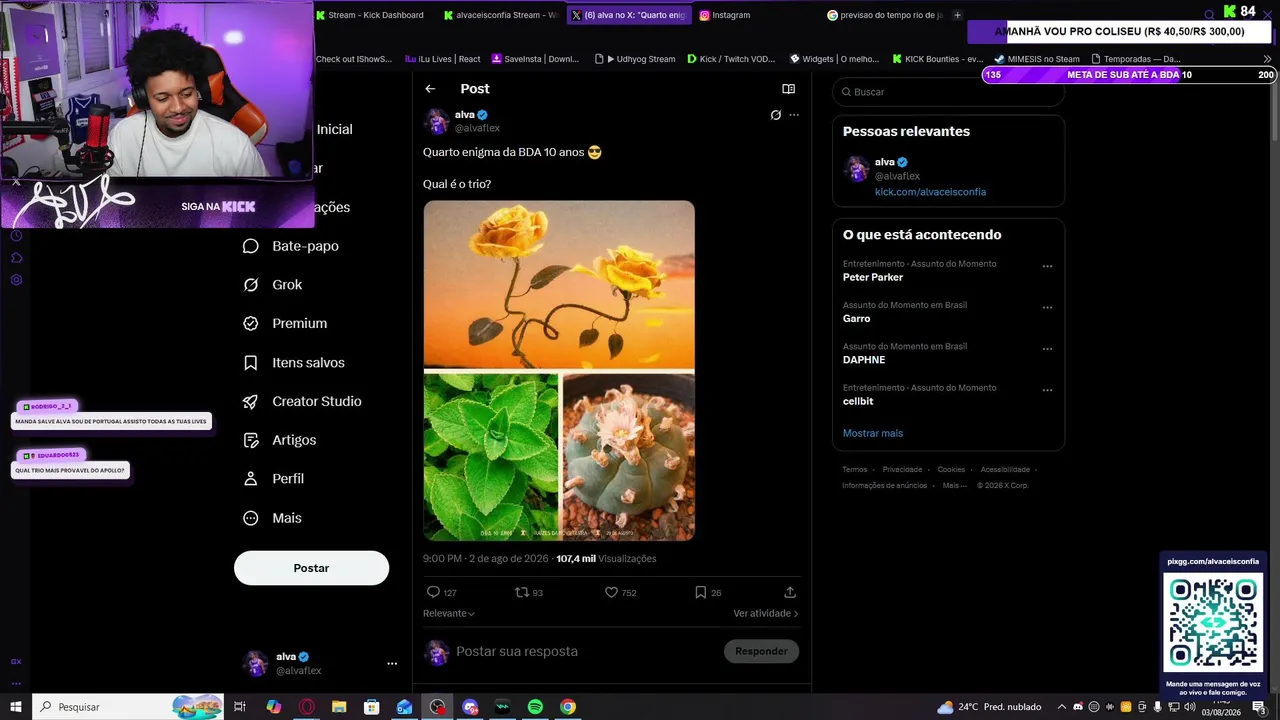This screenshot has height=720, width=1280.
Task: Open the Garro trending topic
Action: coord(857,318)
